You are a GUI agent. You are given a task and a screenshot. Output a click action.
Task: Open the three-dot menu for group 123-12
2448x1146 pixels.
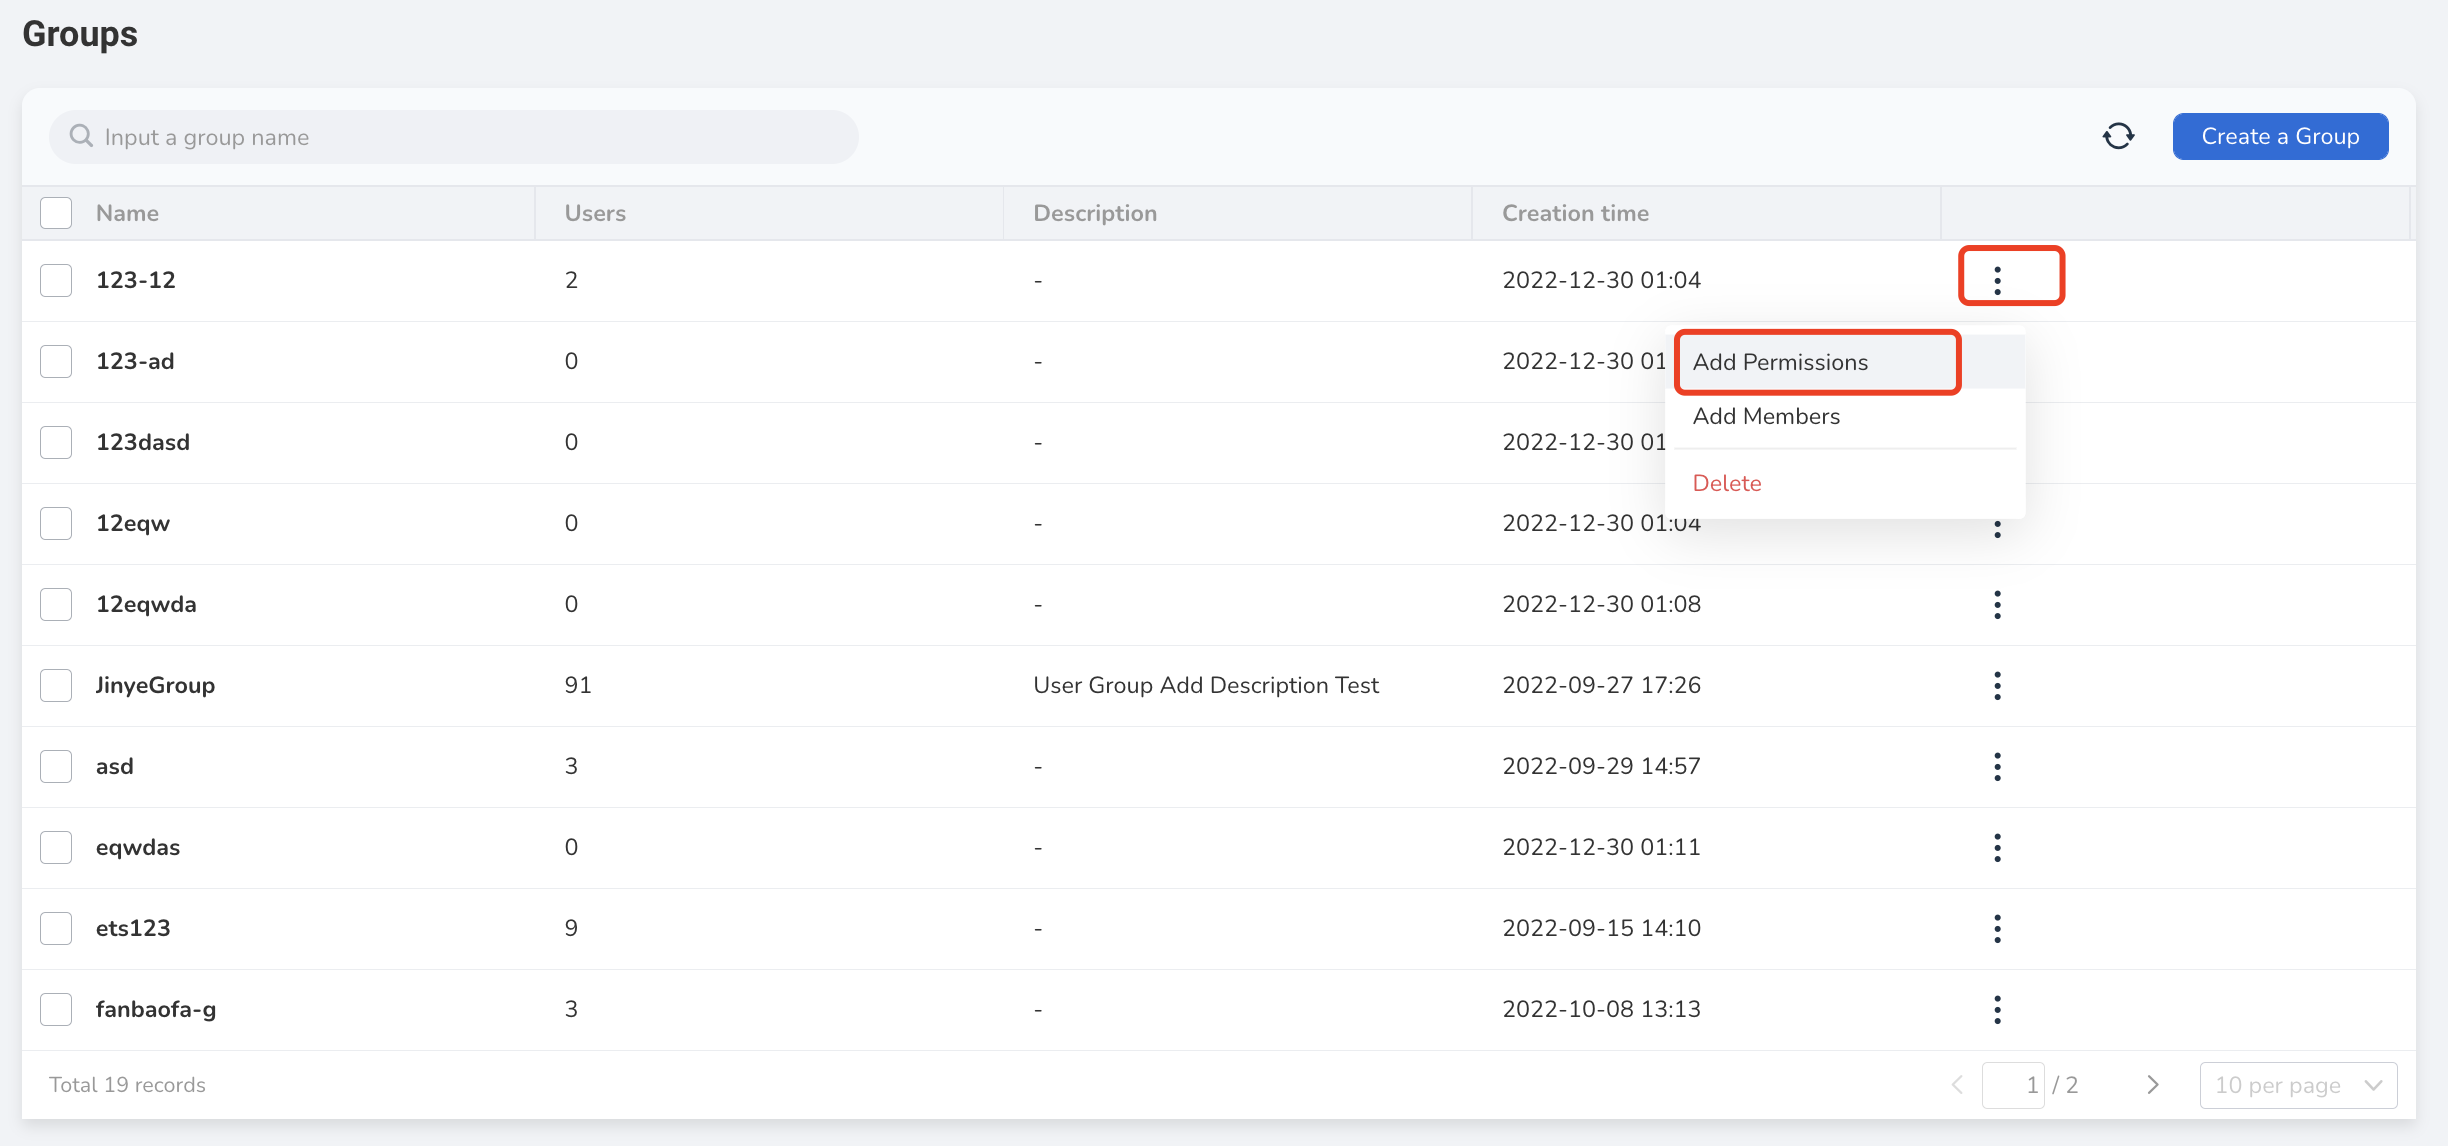coord(1997,280)
